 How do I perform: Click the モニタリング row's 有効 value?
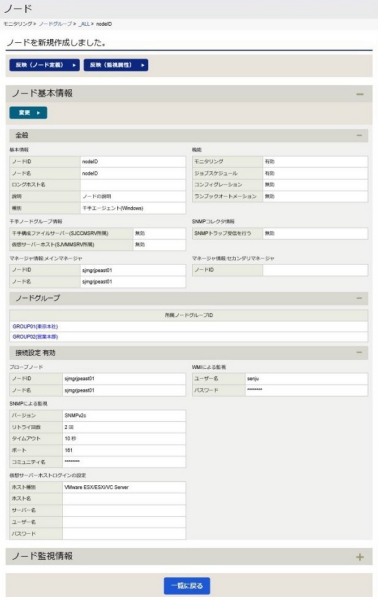[x=269, y=162]
